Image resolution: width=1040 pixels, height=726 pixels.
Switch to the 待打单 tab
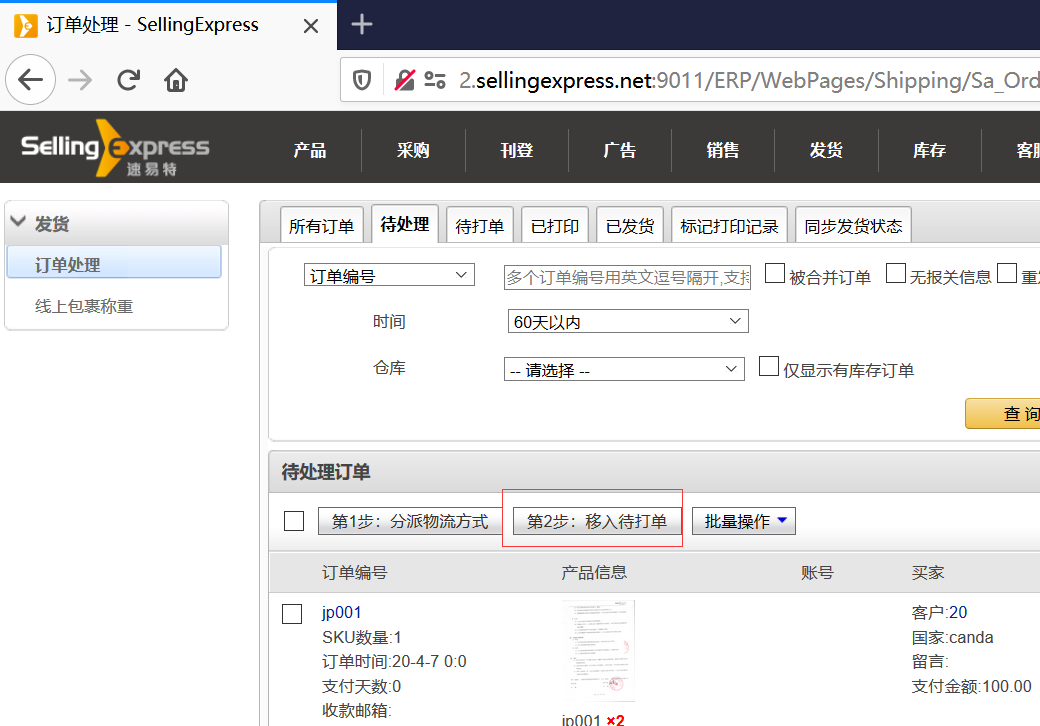coord(480,226)
